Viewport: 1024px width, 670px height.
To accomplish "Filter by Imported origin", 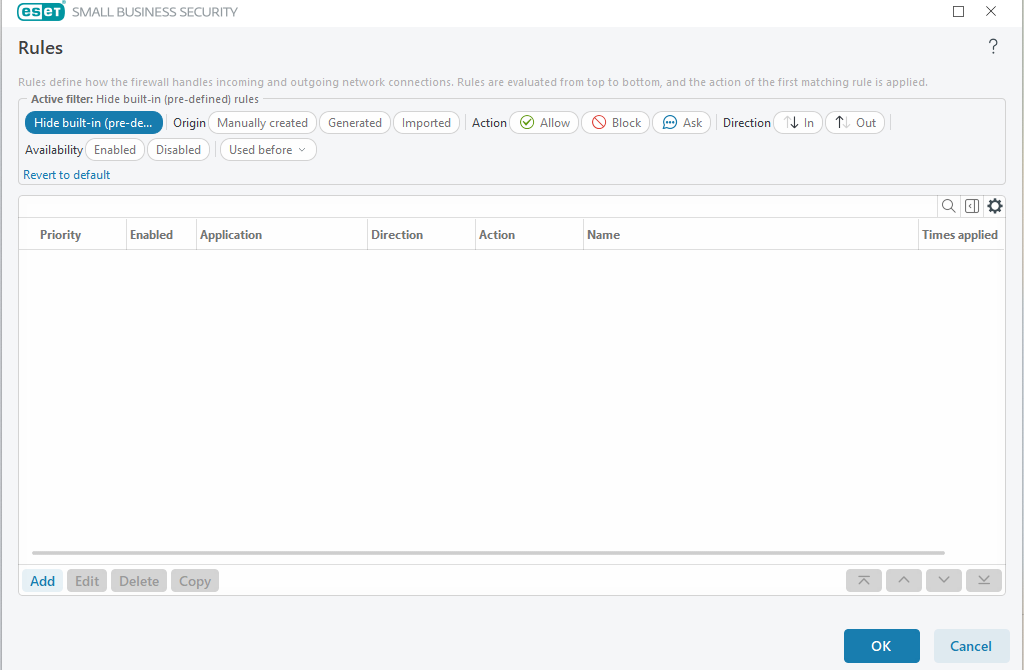I will (x=426, y=123).
